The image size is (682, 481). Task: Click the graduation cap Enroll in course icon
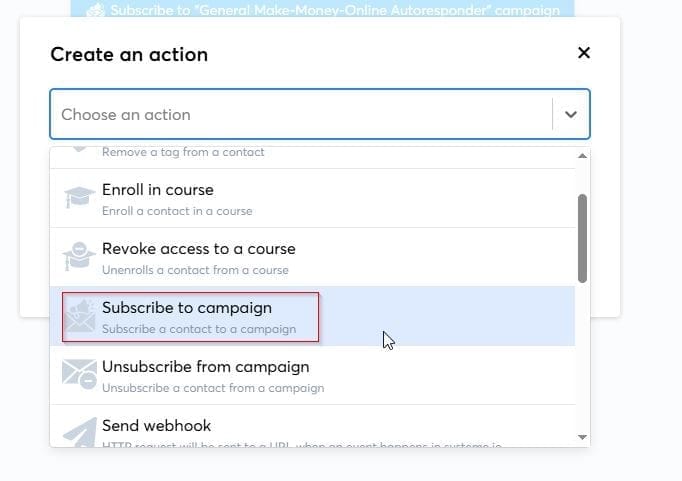click(x=79, y=198)
